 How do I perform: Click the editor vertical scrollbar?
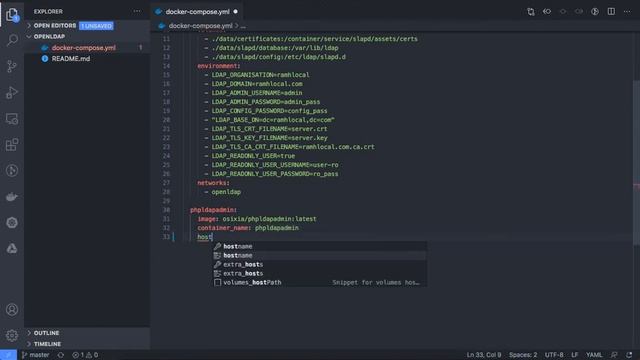pos(636,163)
